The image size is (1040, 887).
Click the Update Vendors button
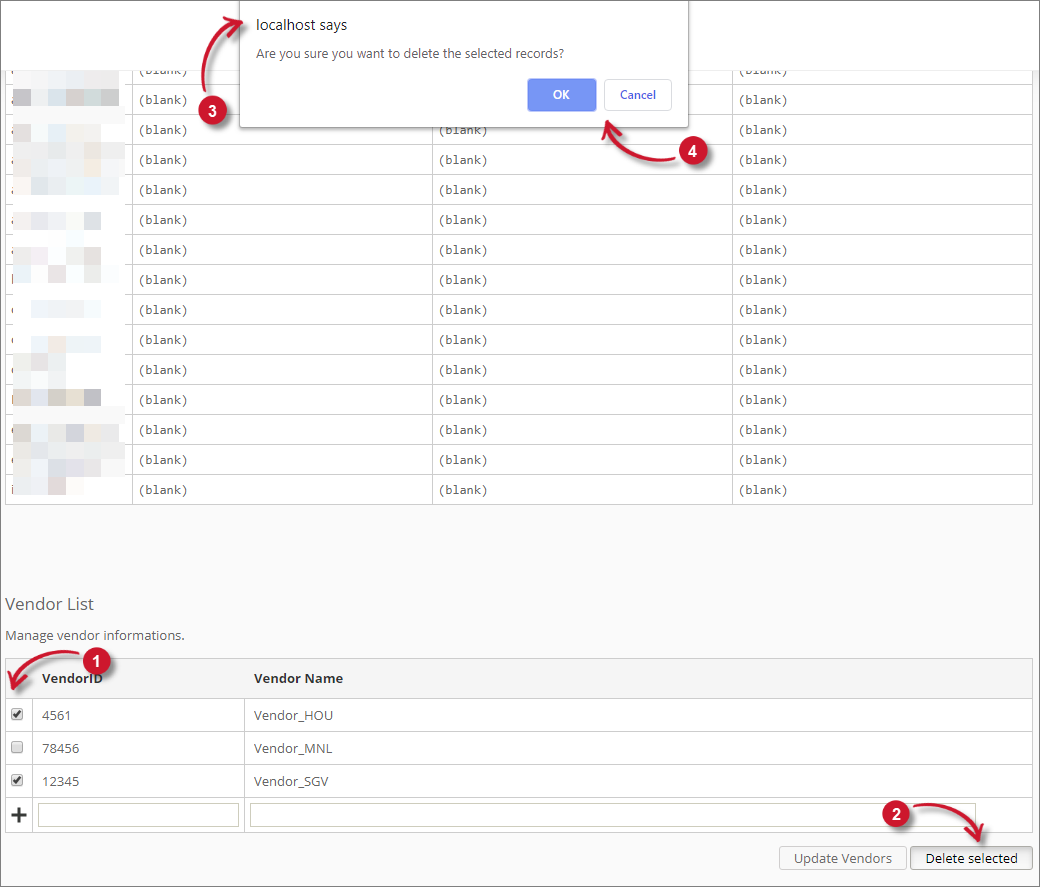(x=842, y=858)
